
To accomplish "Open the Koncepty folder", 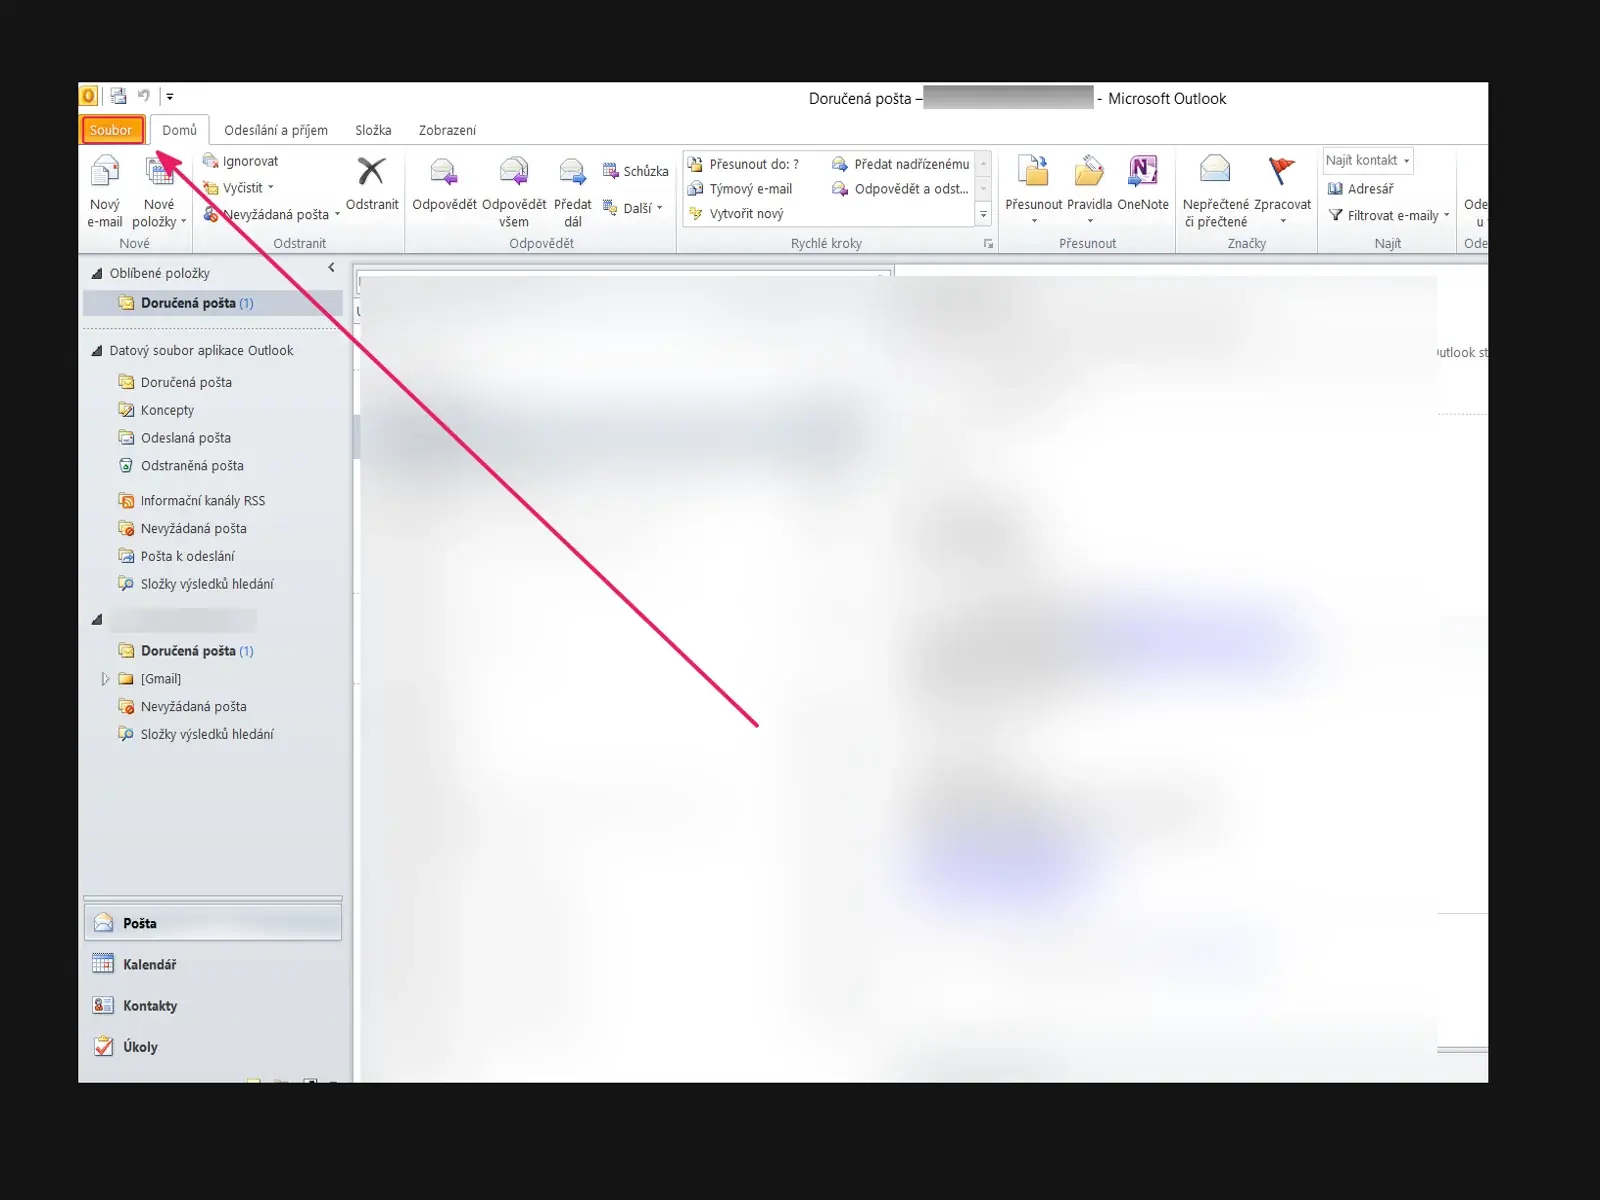I will pyautogui.click(x=167, y=410).
